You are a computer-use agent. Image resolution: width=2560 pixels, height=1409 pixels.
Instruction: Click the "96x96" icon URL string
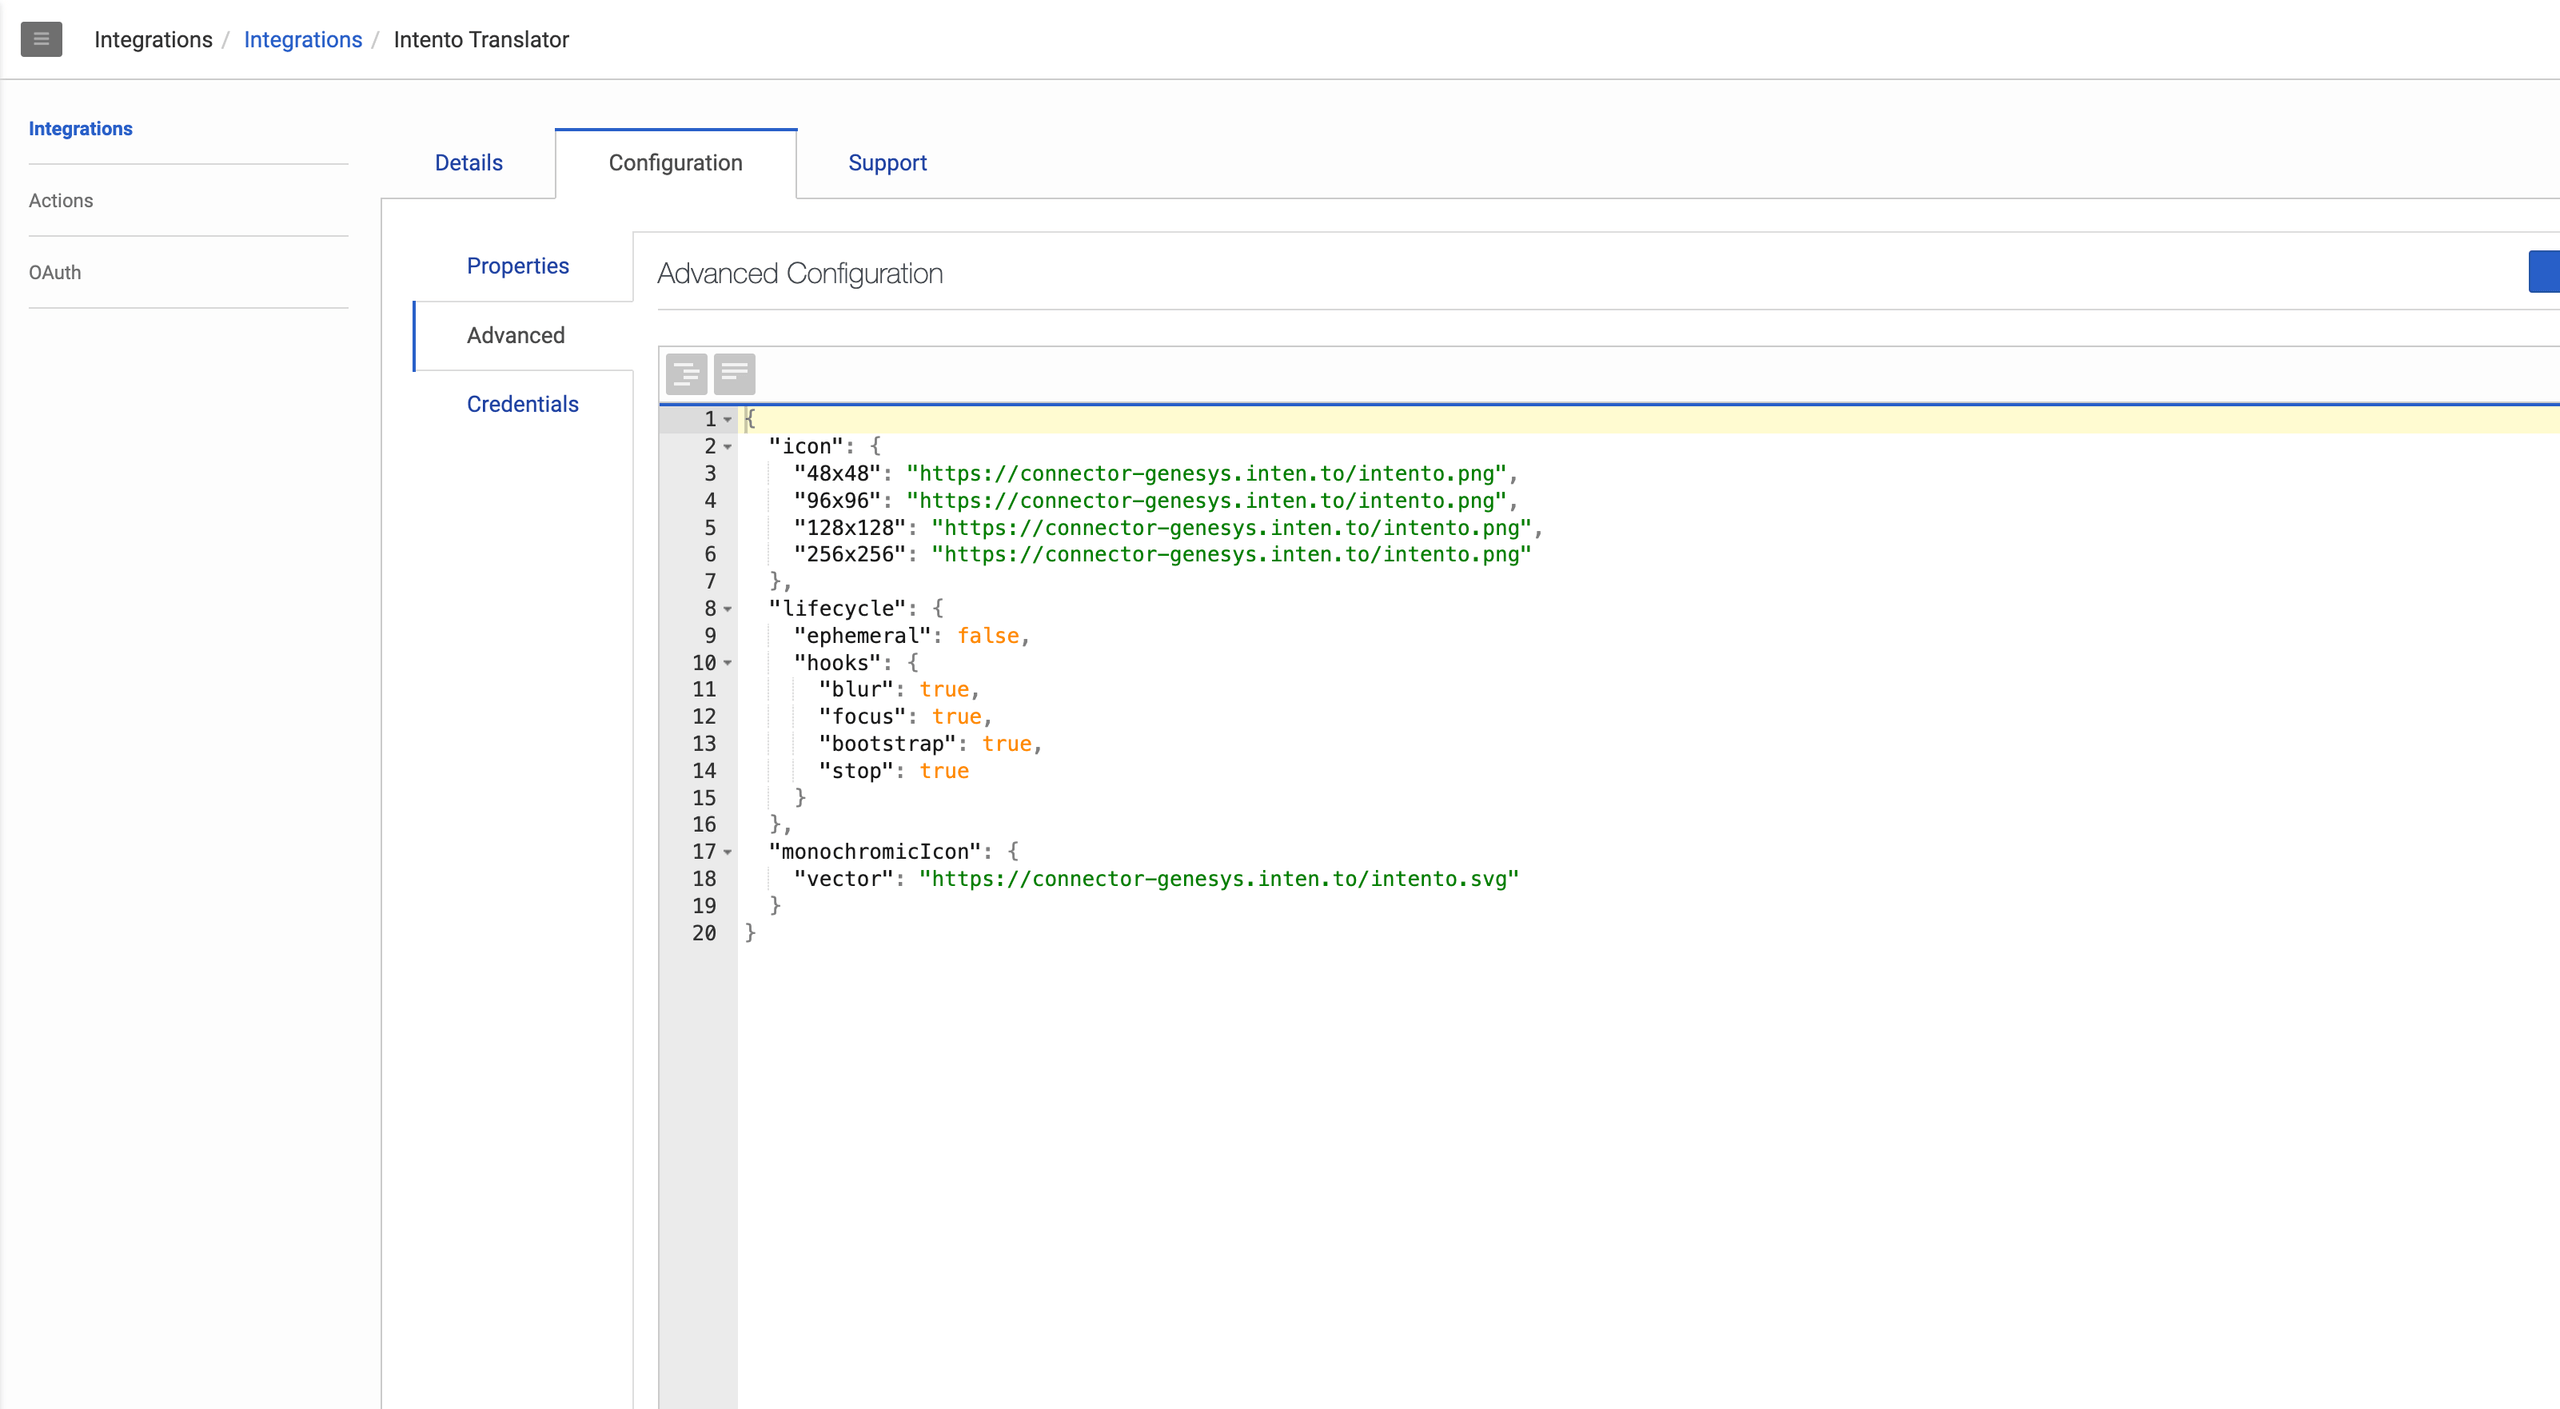[x=1207, y=501]
